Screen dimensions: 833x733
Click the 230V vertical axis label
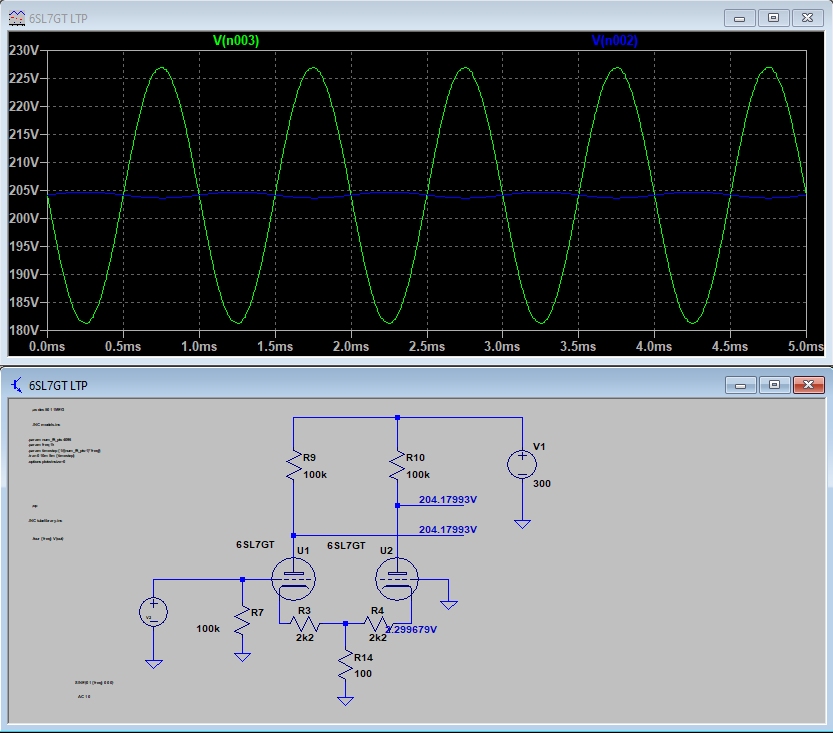point(24,50)
